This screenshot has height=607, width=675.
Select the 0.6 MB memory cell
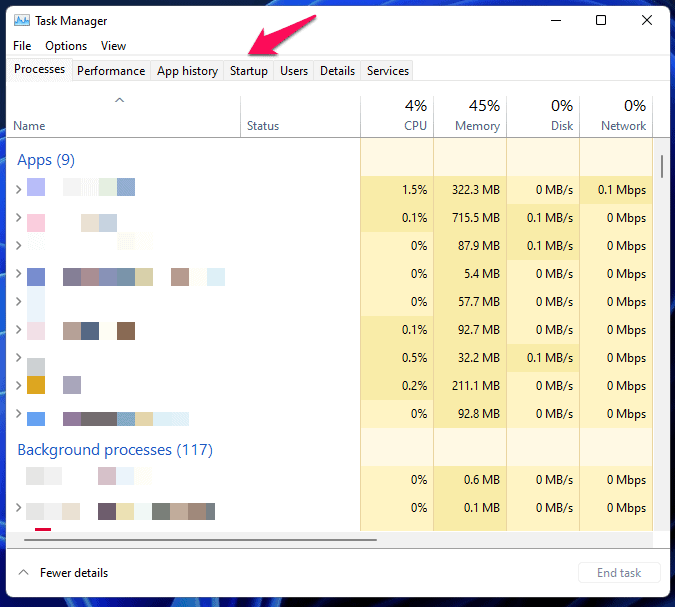pos(470,480)
